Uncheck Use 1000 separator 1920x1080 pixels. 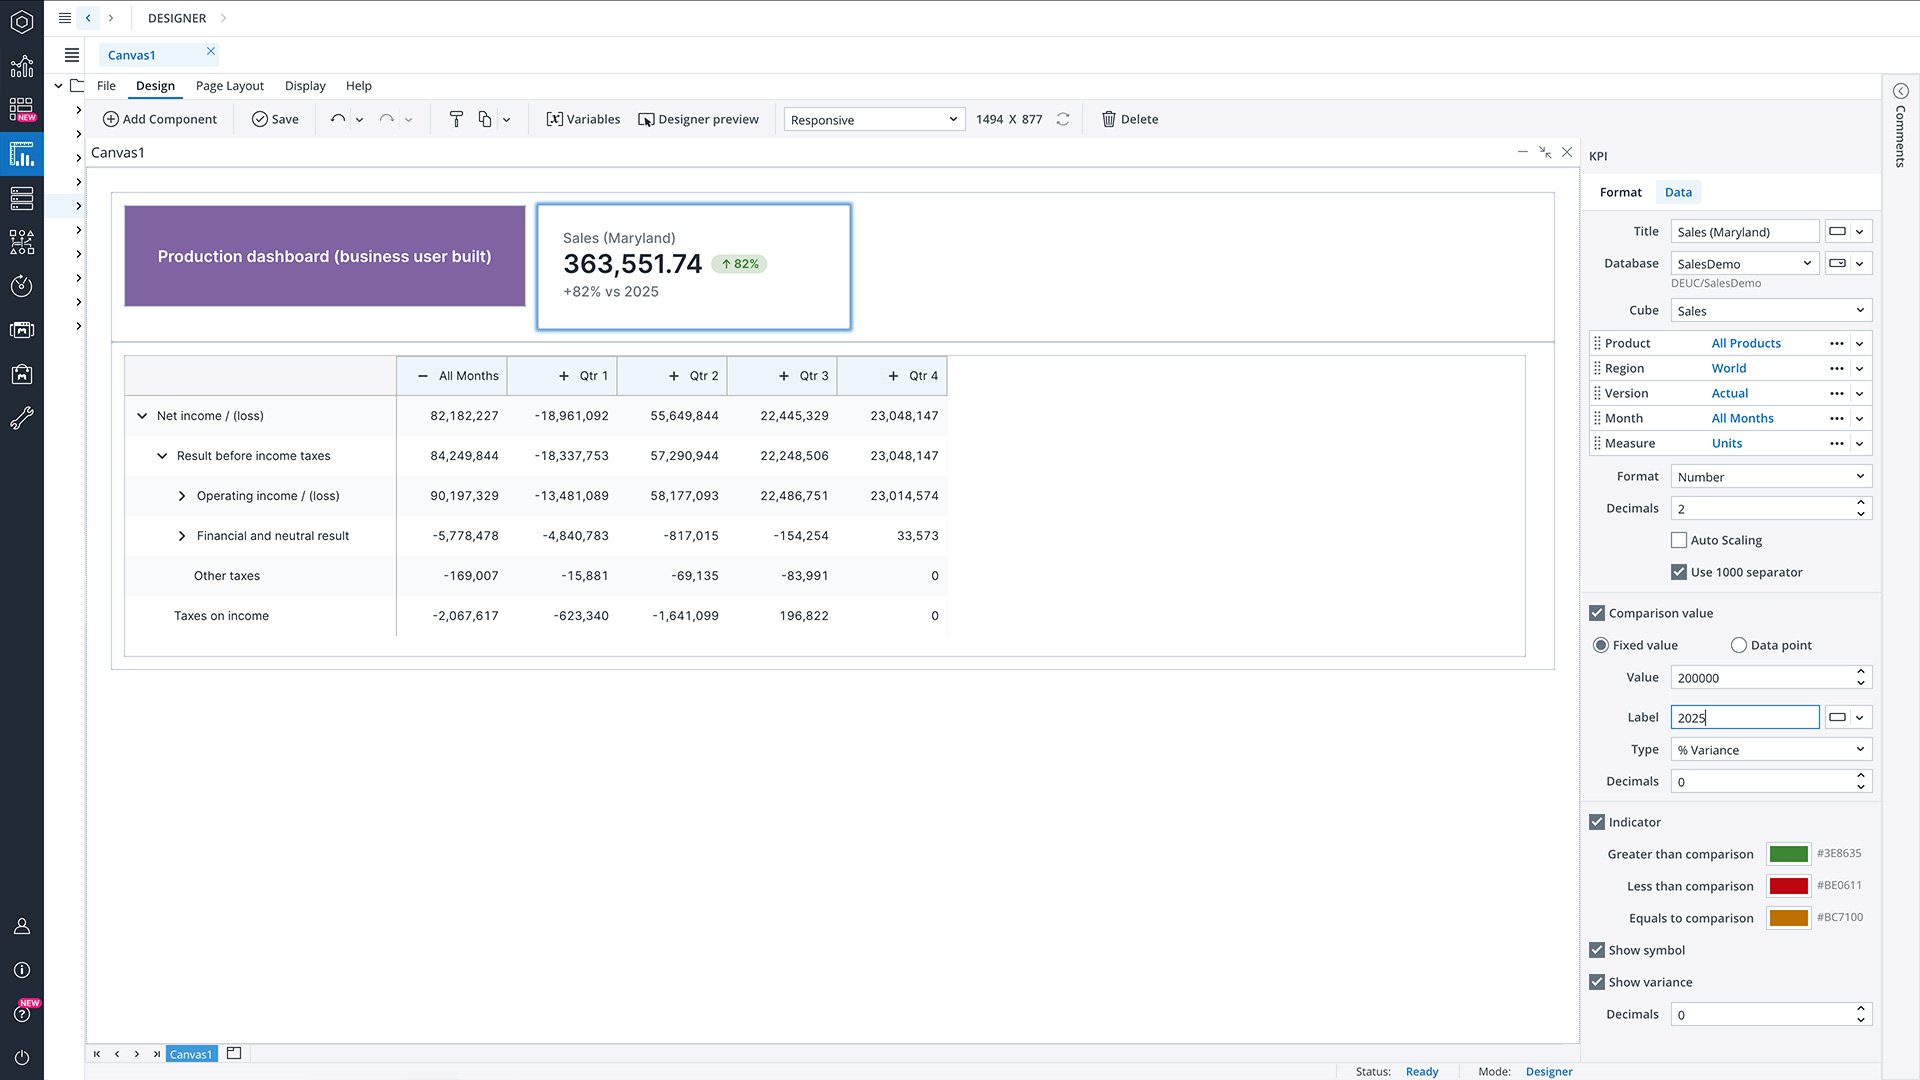(x=1678, y=572)
